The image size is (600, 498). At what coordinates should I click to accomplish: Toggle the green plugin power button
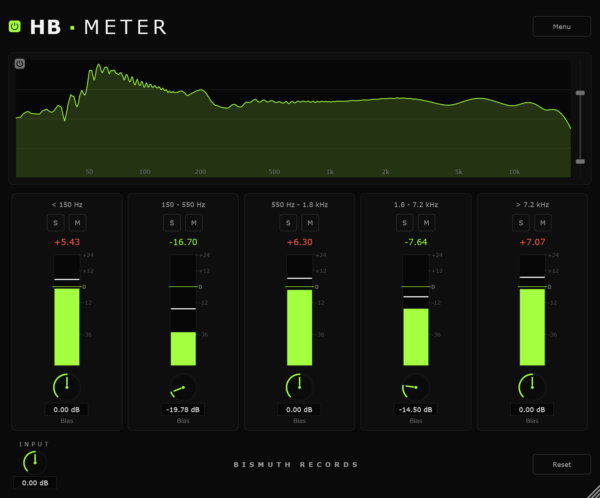click(15, 26)
